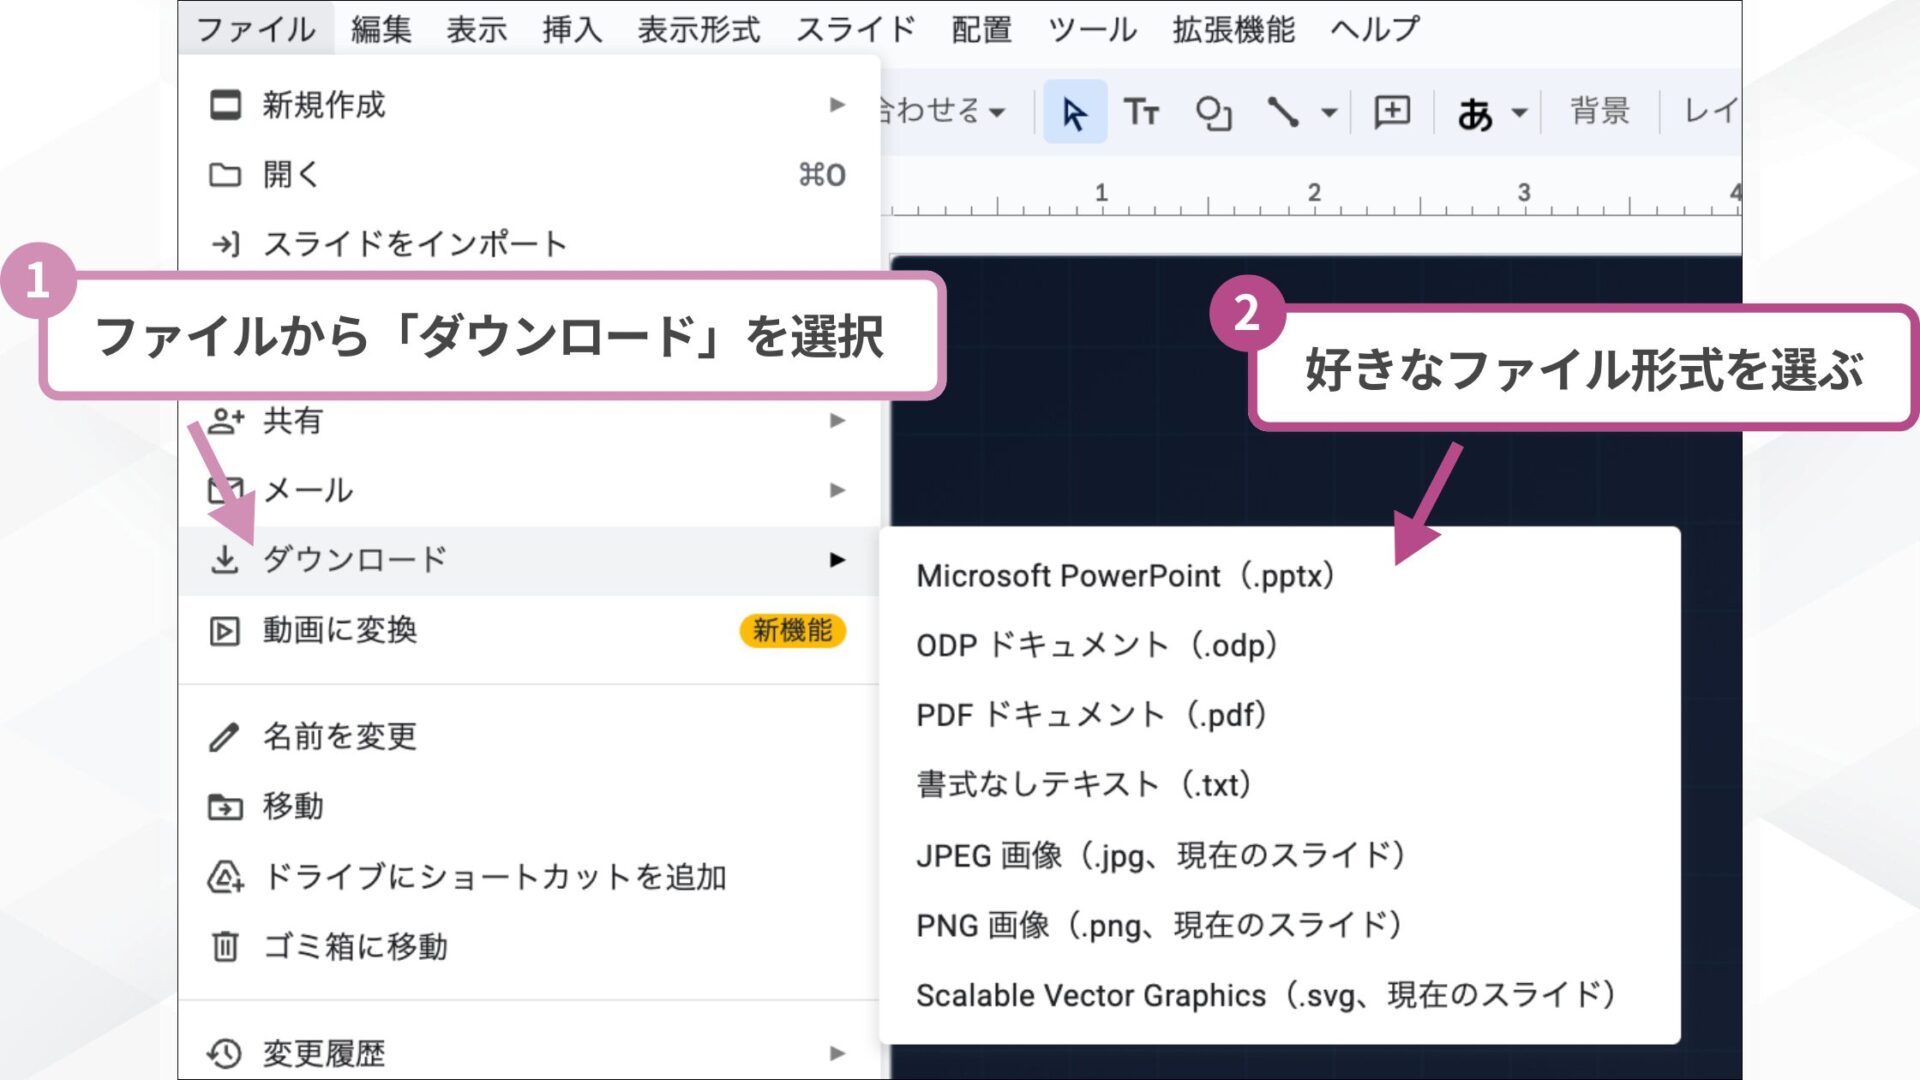Select the line drawing tool

pyautogui.click(x=1288, y=112)
